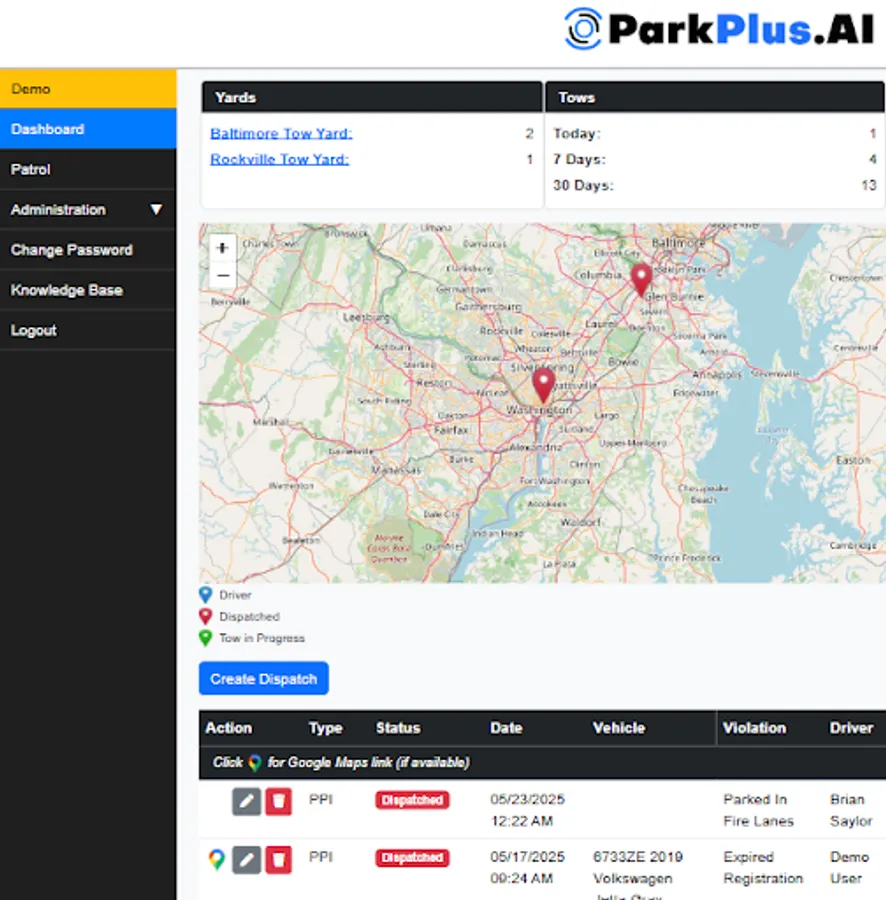
Task: Edit the 05/23/2025 dispatch with the pencil icon
Action: (x=246, y=800)
